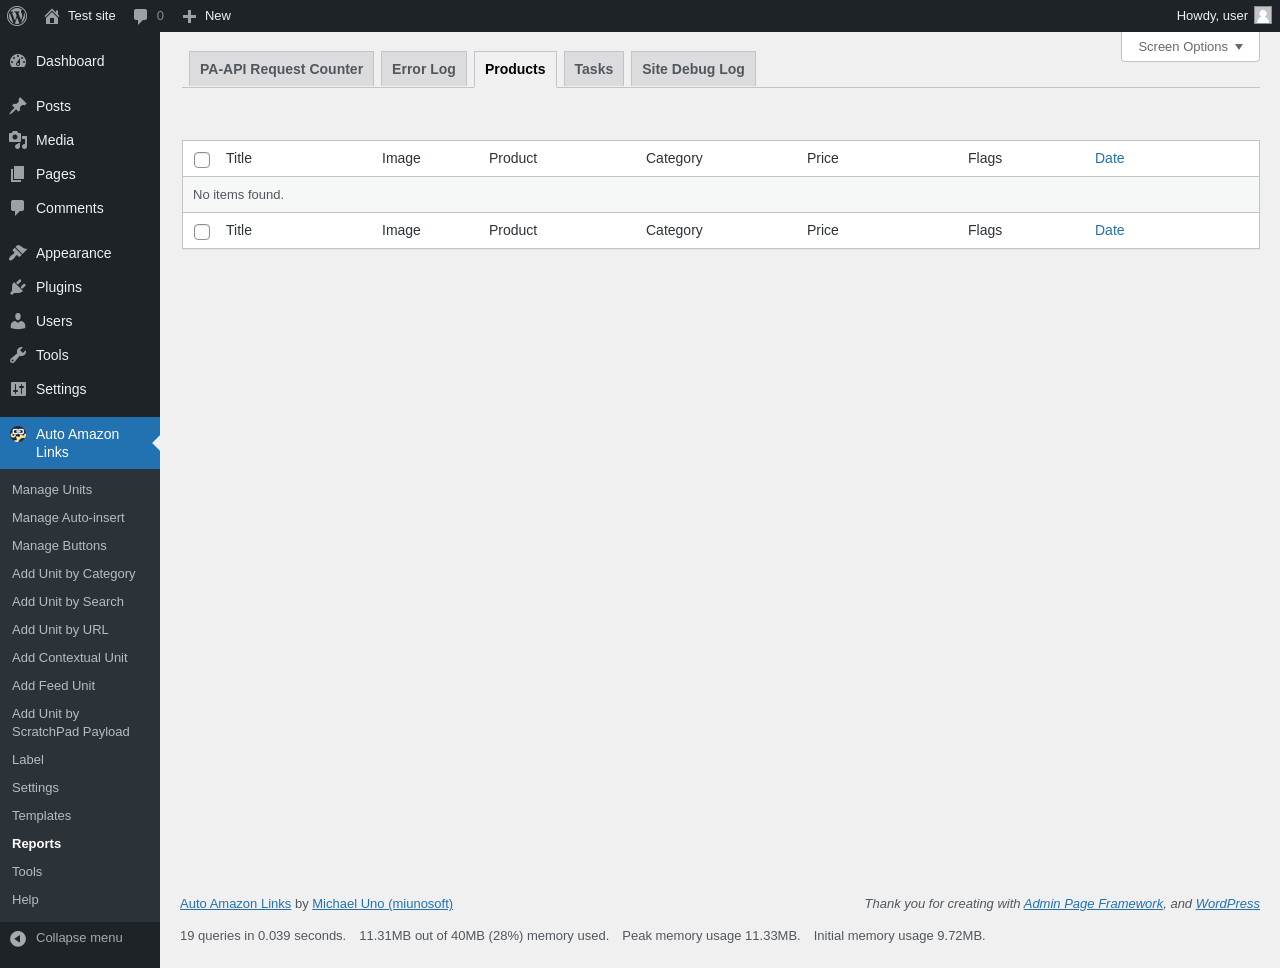Click the WordPress logo icon

click(17, 16)
